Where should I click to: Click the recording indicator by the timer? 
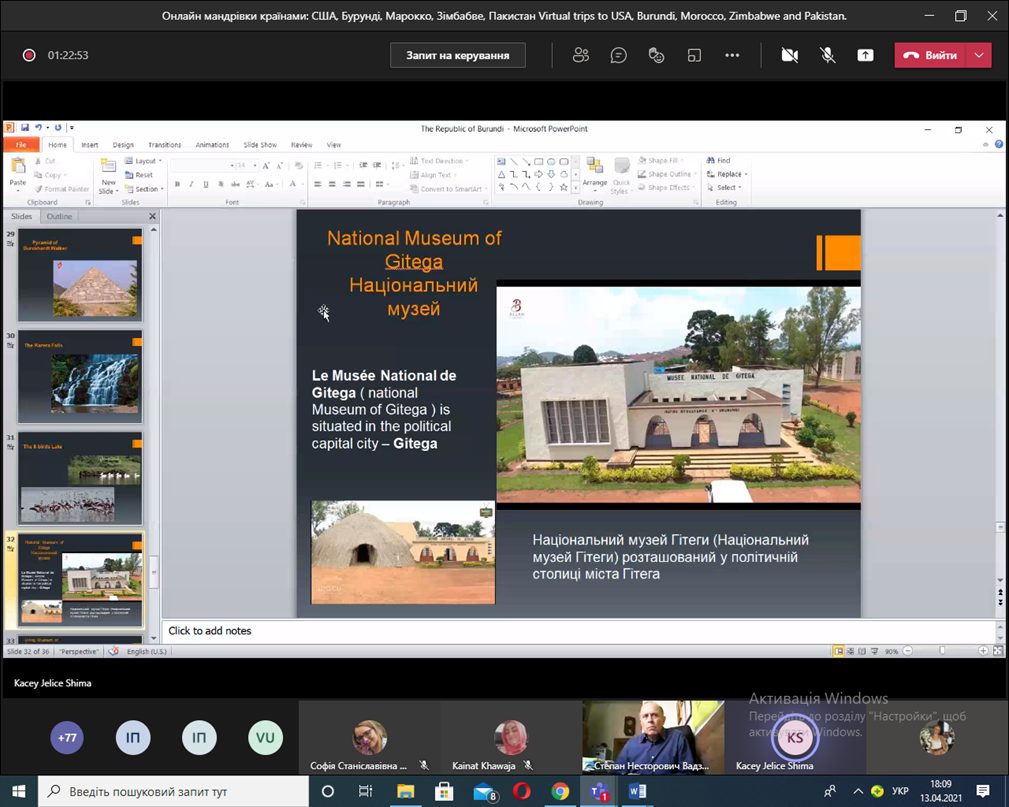[29, 55]
